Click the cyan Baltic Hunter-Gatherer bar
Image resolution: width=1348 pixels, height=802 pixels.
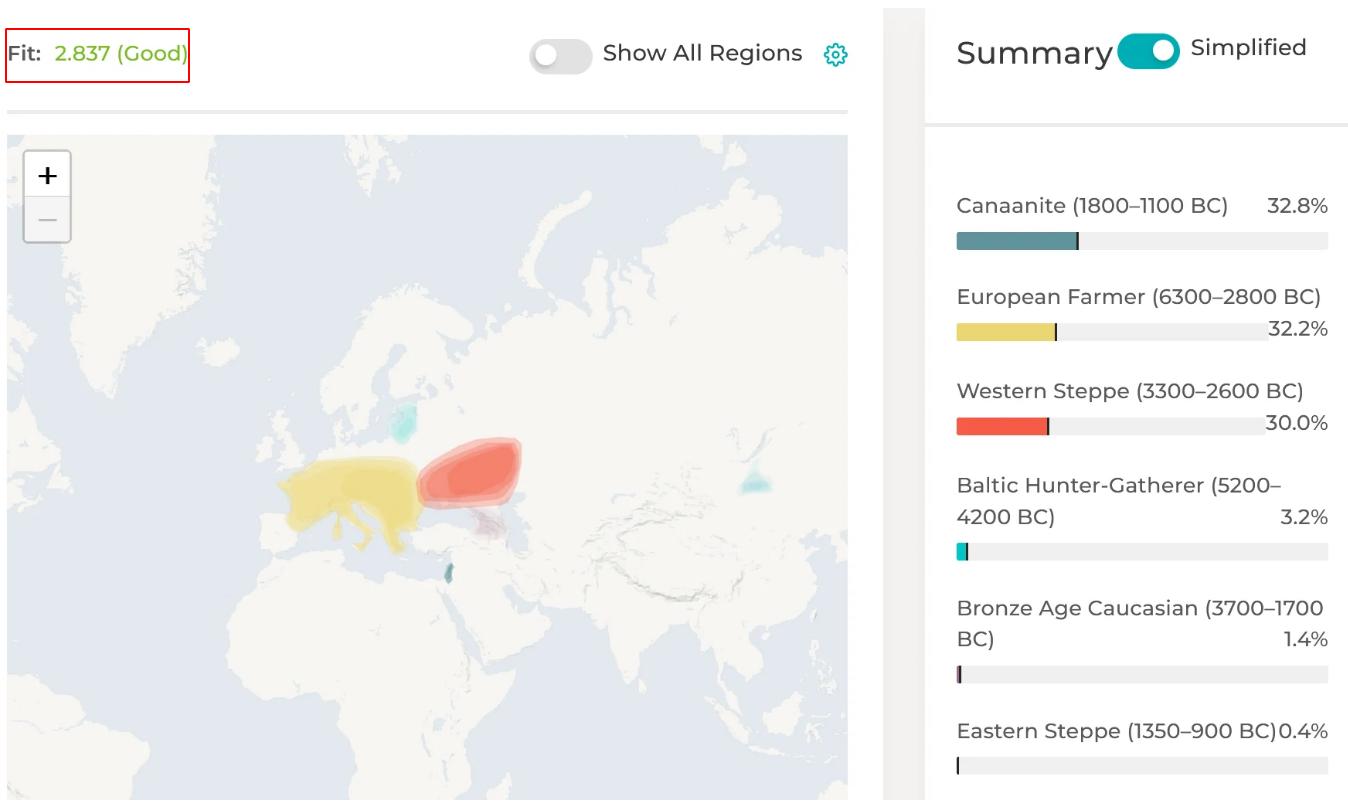pos(962,552)
